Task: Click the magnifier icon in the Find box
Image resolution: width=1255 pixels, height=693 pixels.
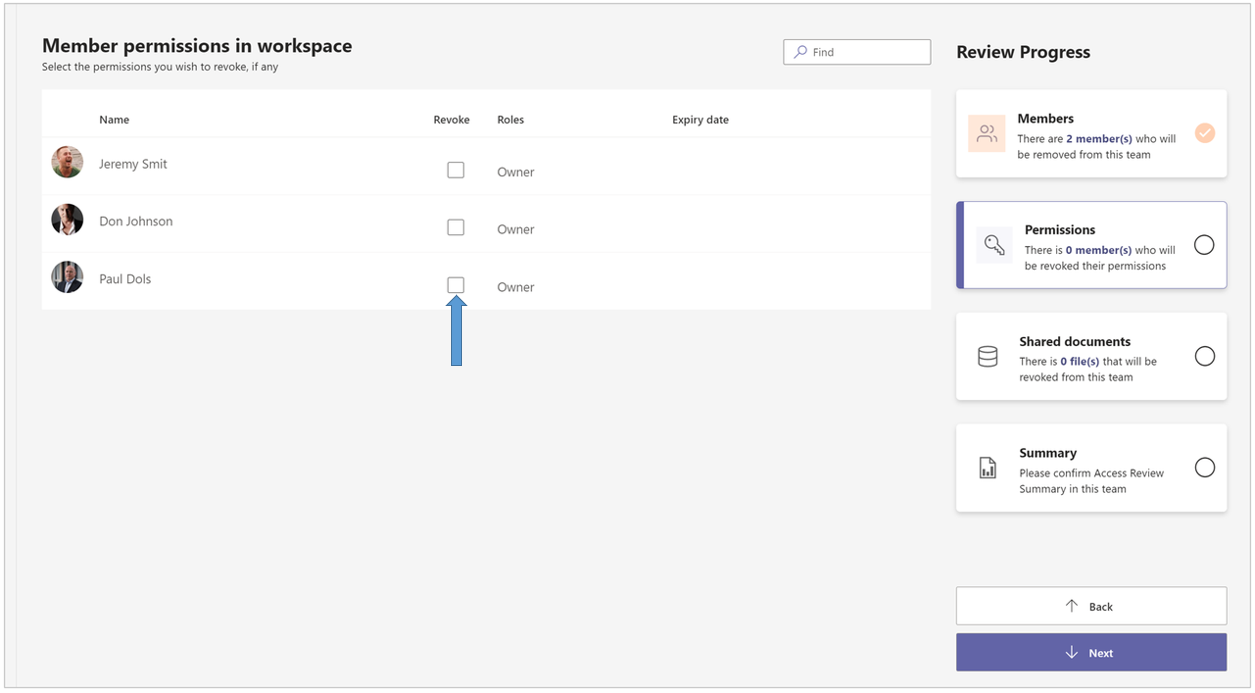Action: point(800,52)
